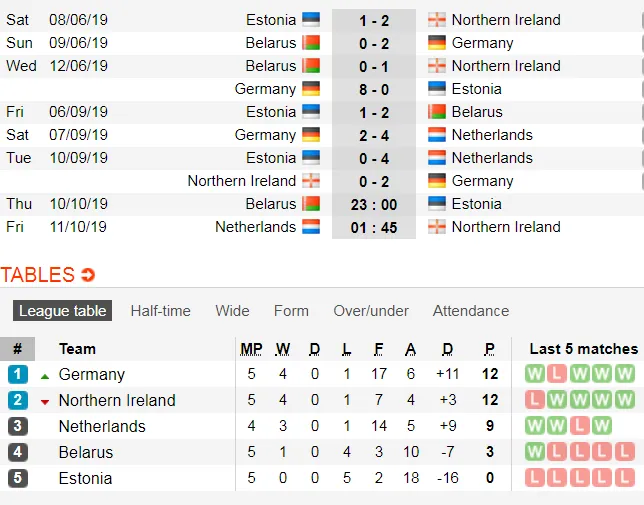Click the TABLES arrow icon
644x505 pixels.
88,275
